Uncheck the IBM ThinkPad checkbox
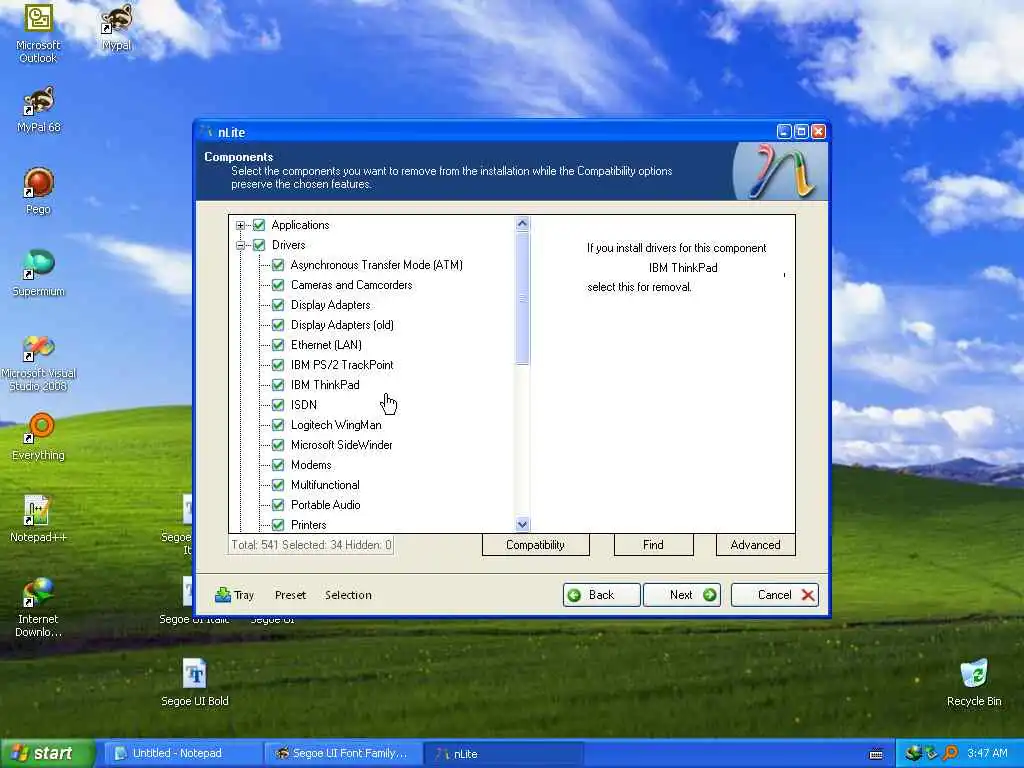The height and width of the screenshot is (768, 1024). (278, 385)
